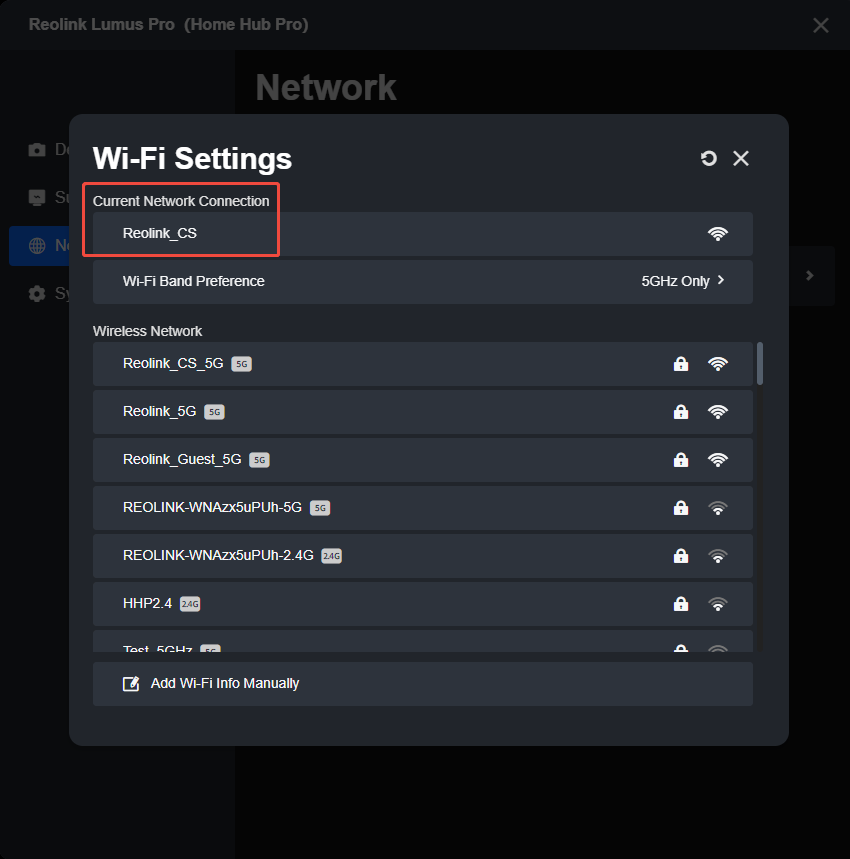Select the globe Network sidebar item
Screen dimensions: 850x859
39,245
